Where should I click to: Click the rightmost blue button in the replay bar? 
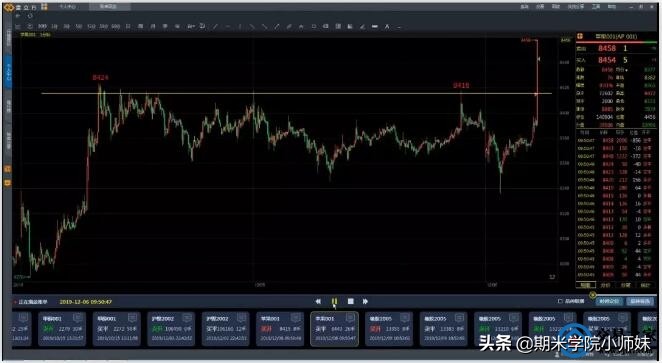640,301
